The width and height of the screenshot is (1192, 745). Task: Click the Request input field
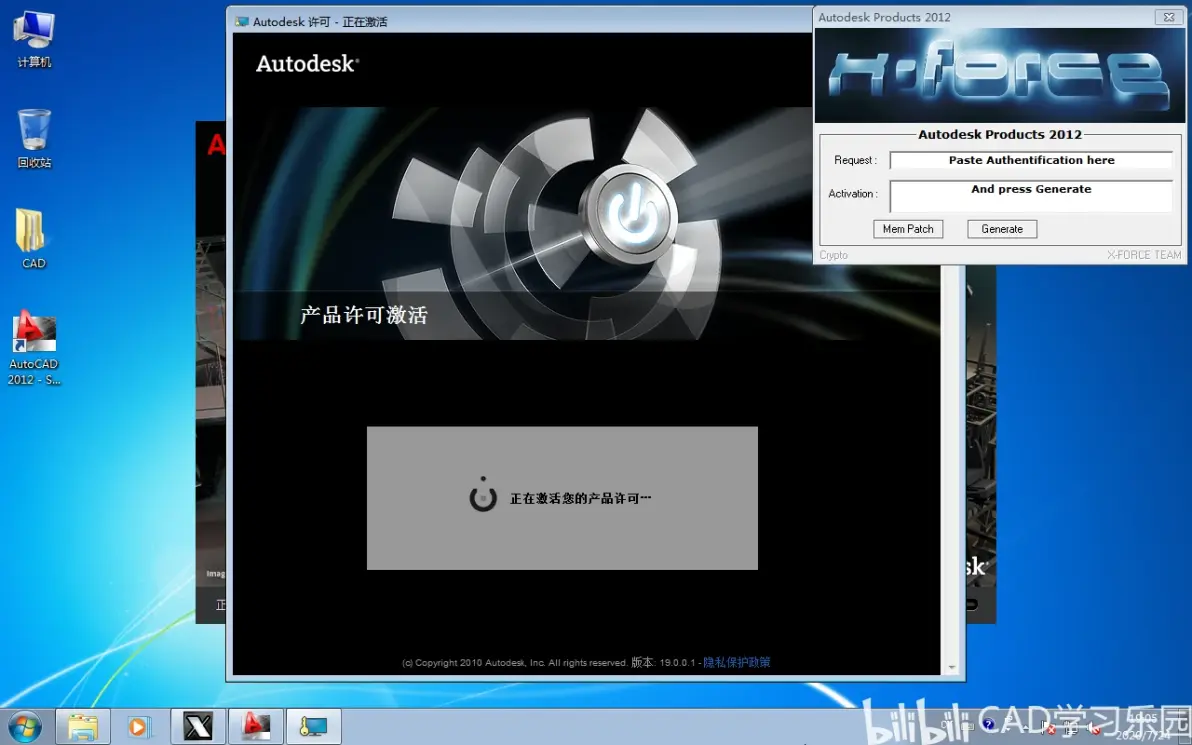click(x=1031, y=160)
